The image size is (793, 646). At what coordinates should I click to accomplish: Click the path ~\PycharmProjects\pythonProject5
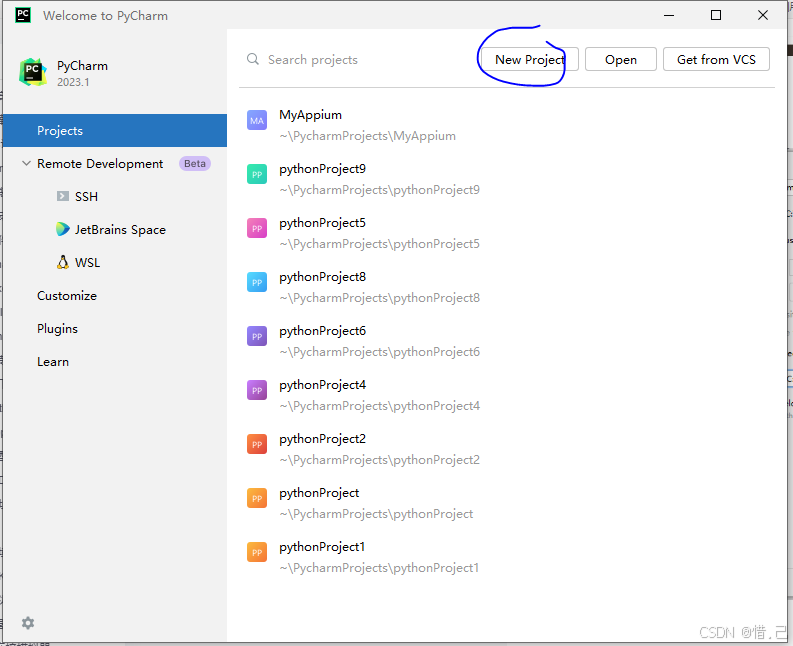click(380, 244)
